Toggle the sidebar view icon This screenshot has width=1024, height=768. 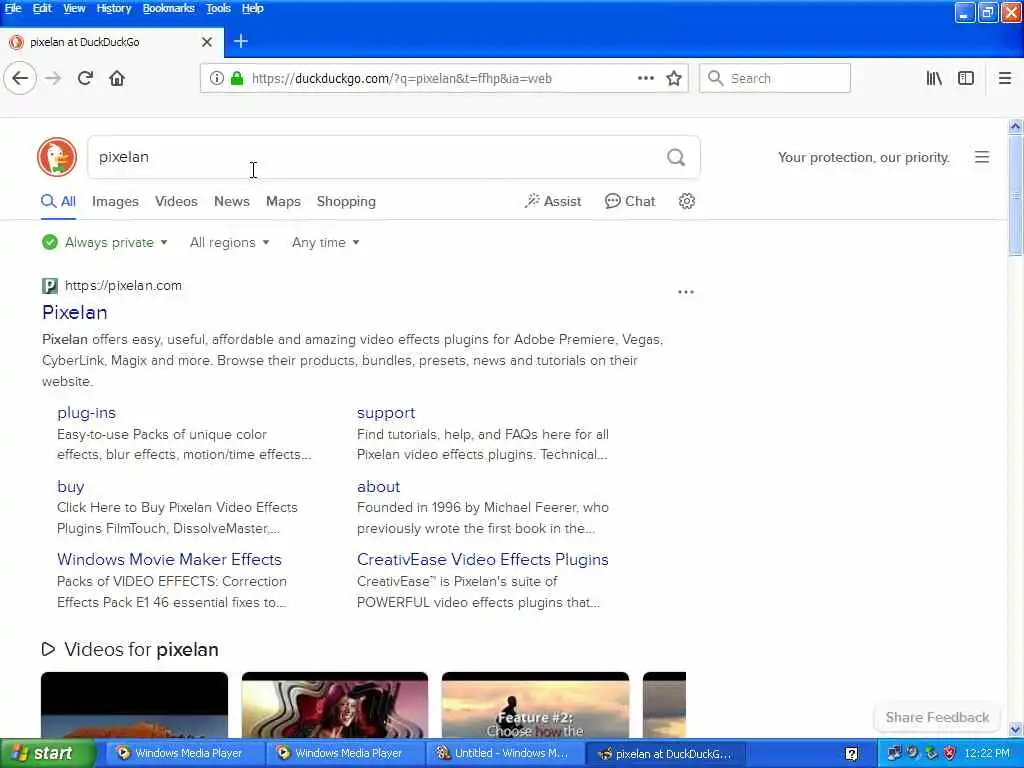(966, 78)
